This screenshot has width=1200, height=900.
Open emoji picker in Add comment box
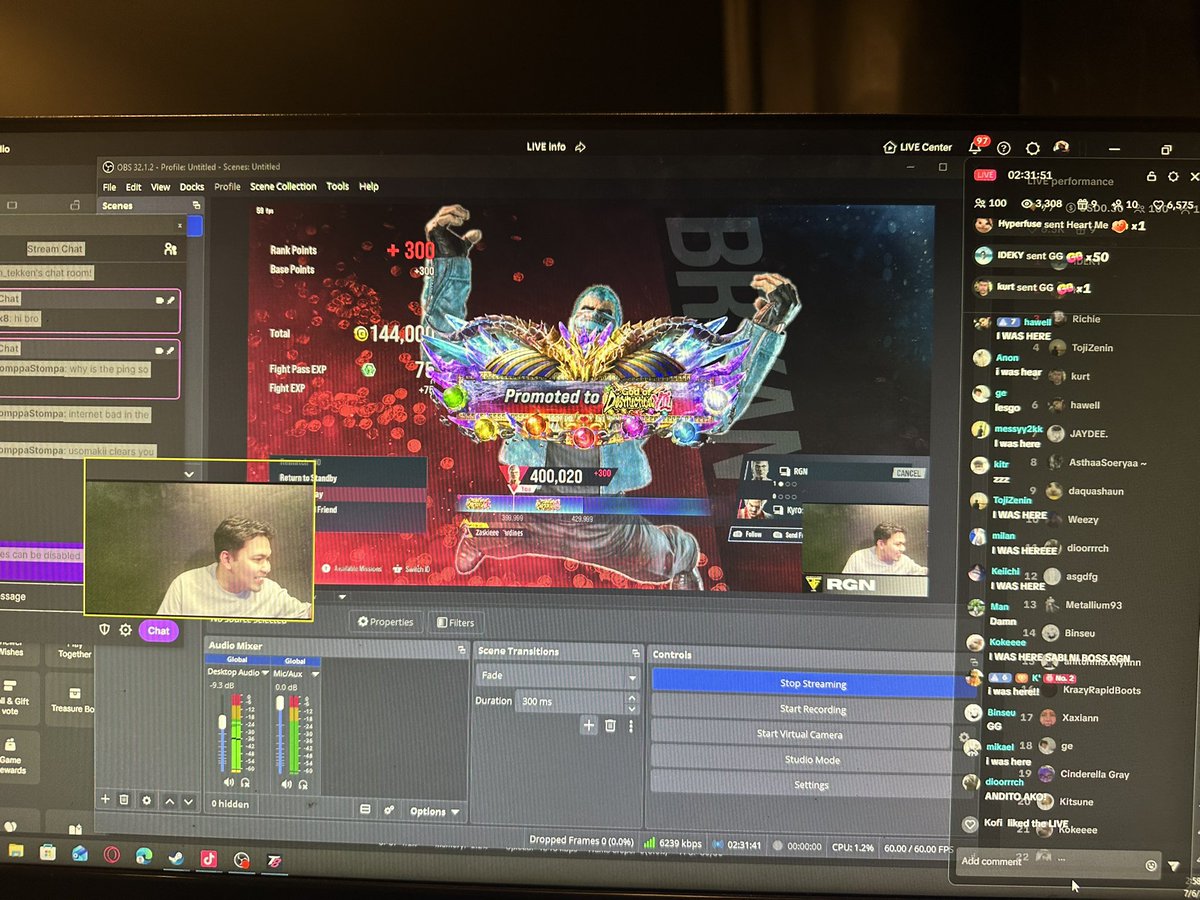pyautogui.click(x=1151, y=865)
